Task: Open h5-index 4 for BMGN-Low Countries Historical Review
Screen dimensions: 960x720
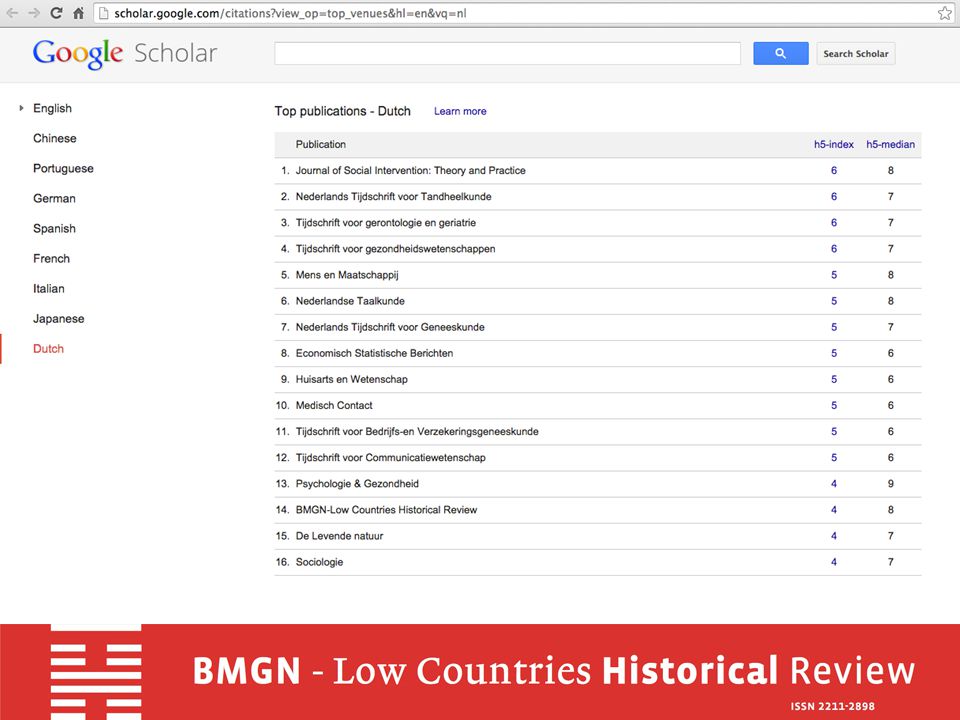Action: click(x=833, y=510)
